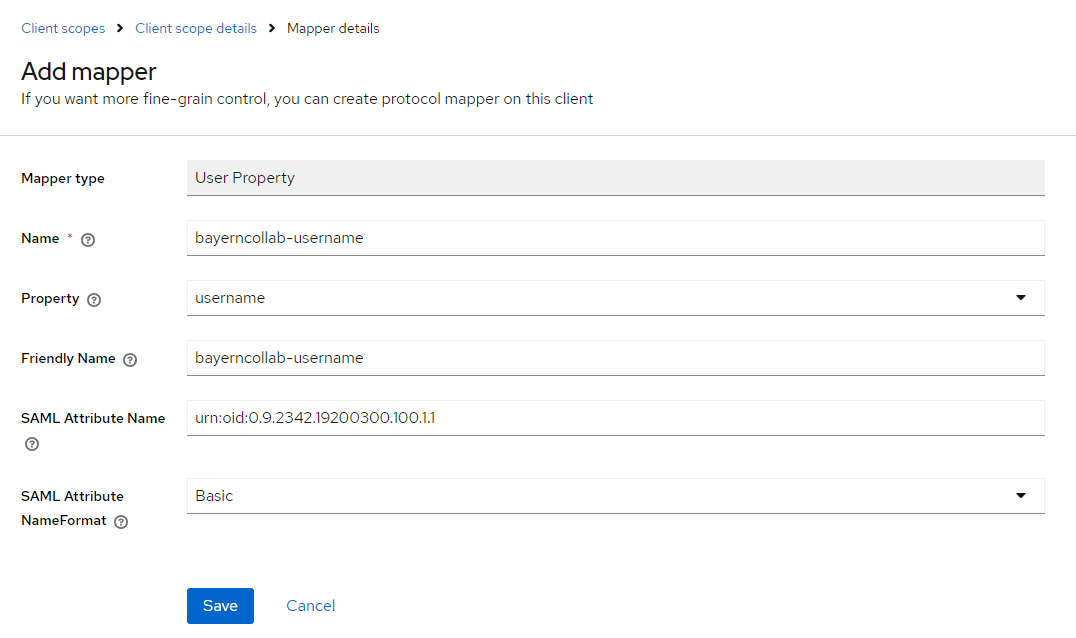Click the help icon next to Name
Image resolution: width=1076 pixels, height=638 pixels.
point(88,240)
